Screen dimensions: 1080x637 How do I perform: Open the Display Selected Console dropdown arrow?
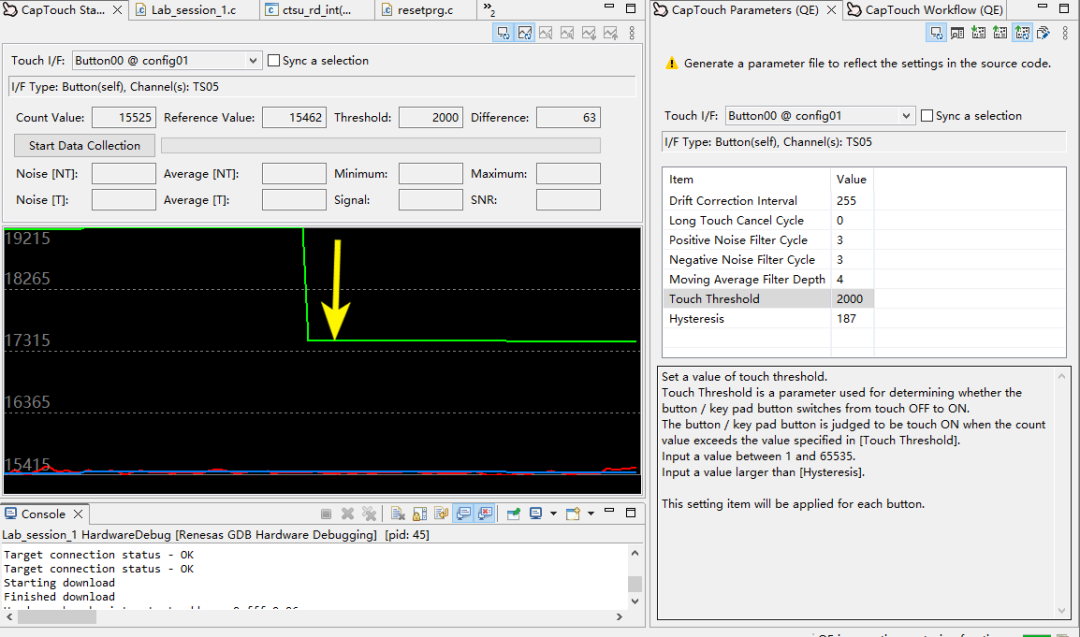click(553, 514)
